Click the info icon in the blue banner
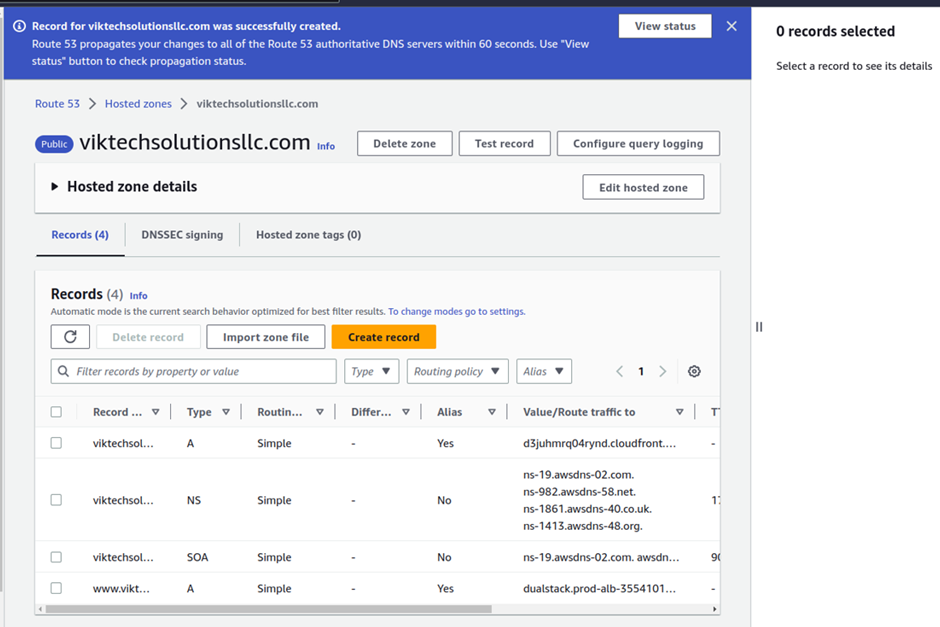940x627 pixels. tap(19, 26)
